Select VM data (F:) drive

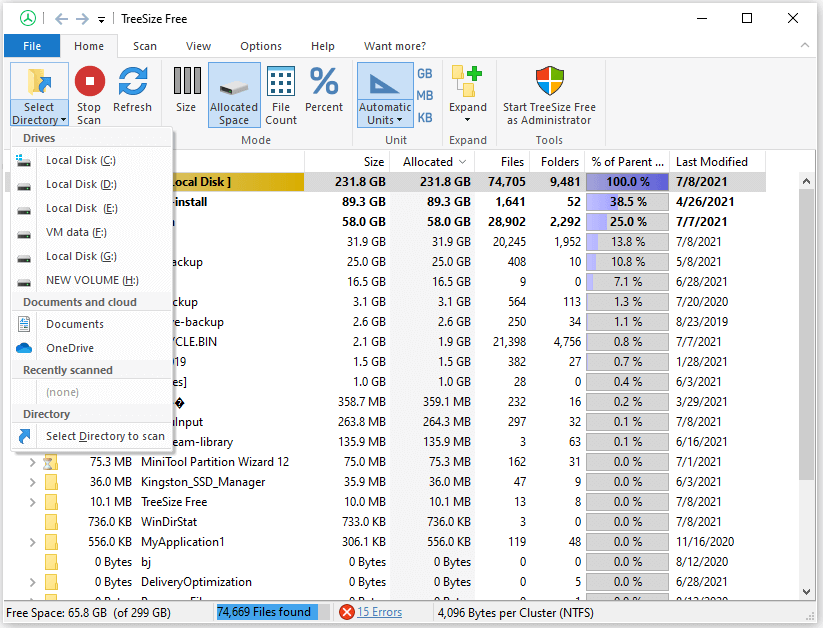pos(92,232)
